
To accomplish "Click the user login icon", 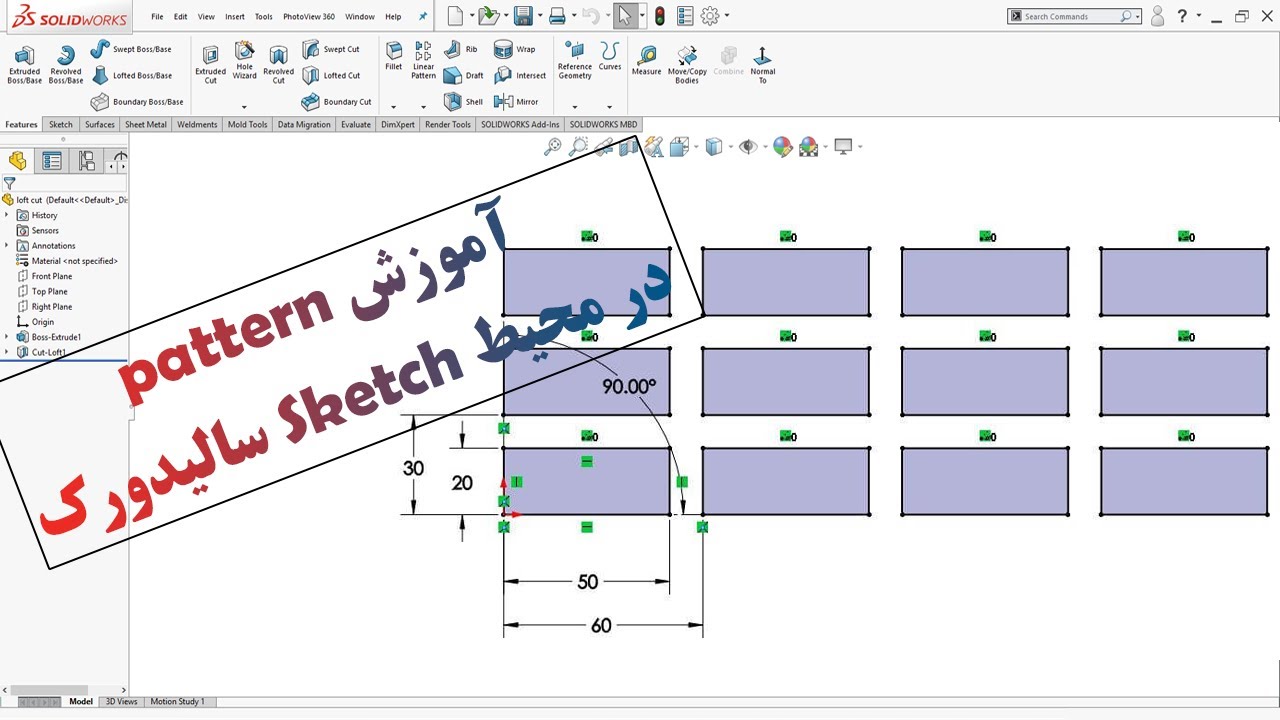I will tap(1157, 16).
